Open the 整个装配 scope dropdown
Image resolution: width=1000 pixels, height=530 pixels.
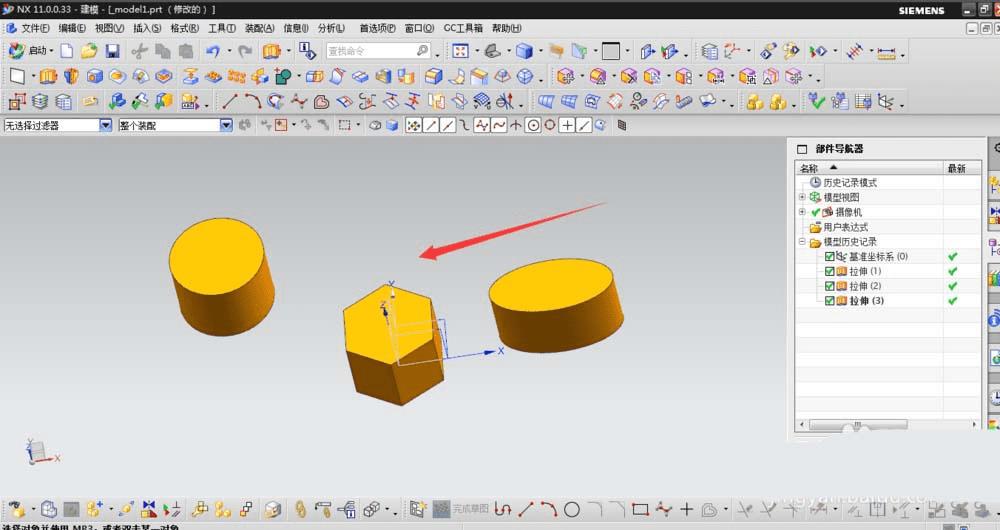tap(225, 125)
